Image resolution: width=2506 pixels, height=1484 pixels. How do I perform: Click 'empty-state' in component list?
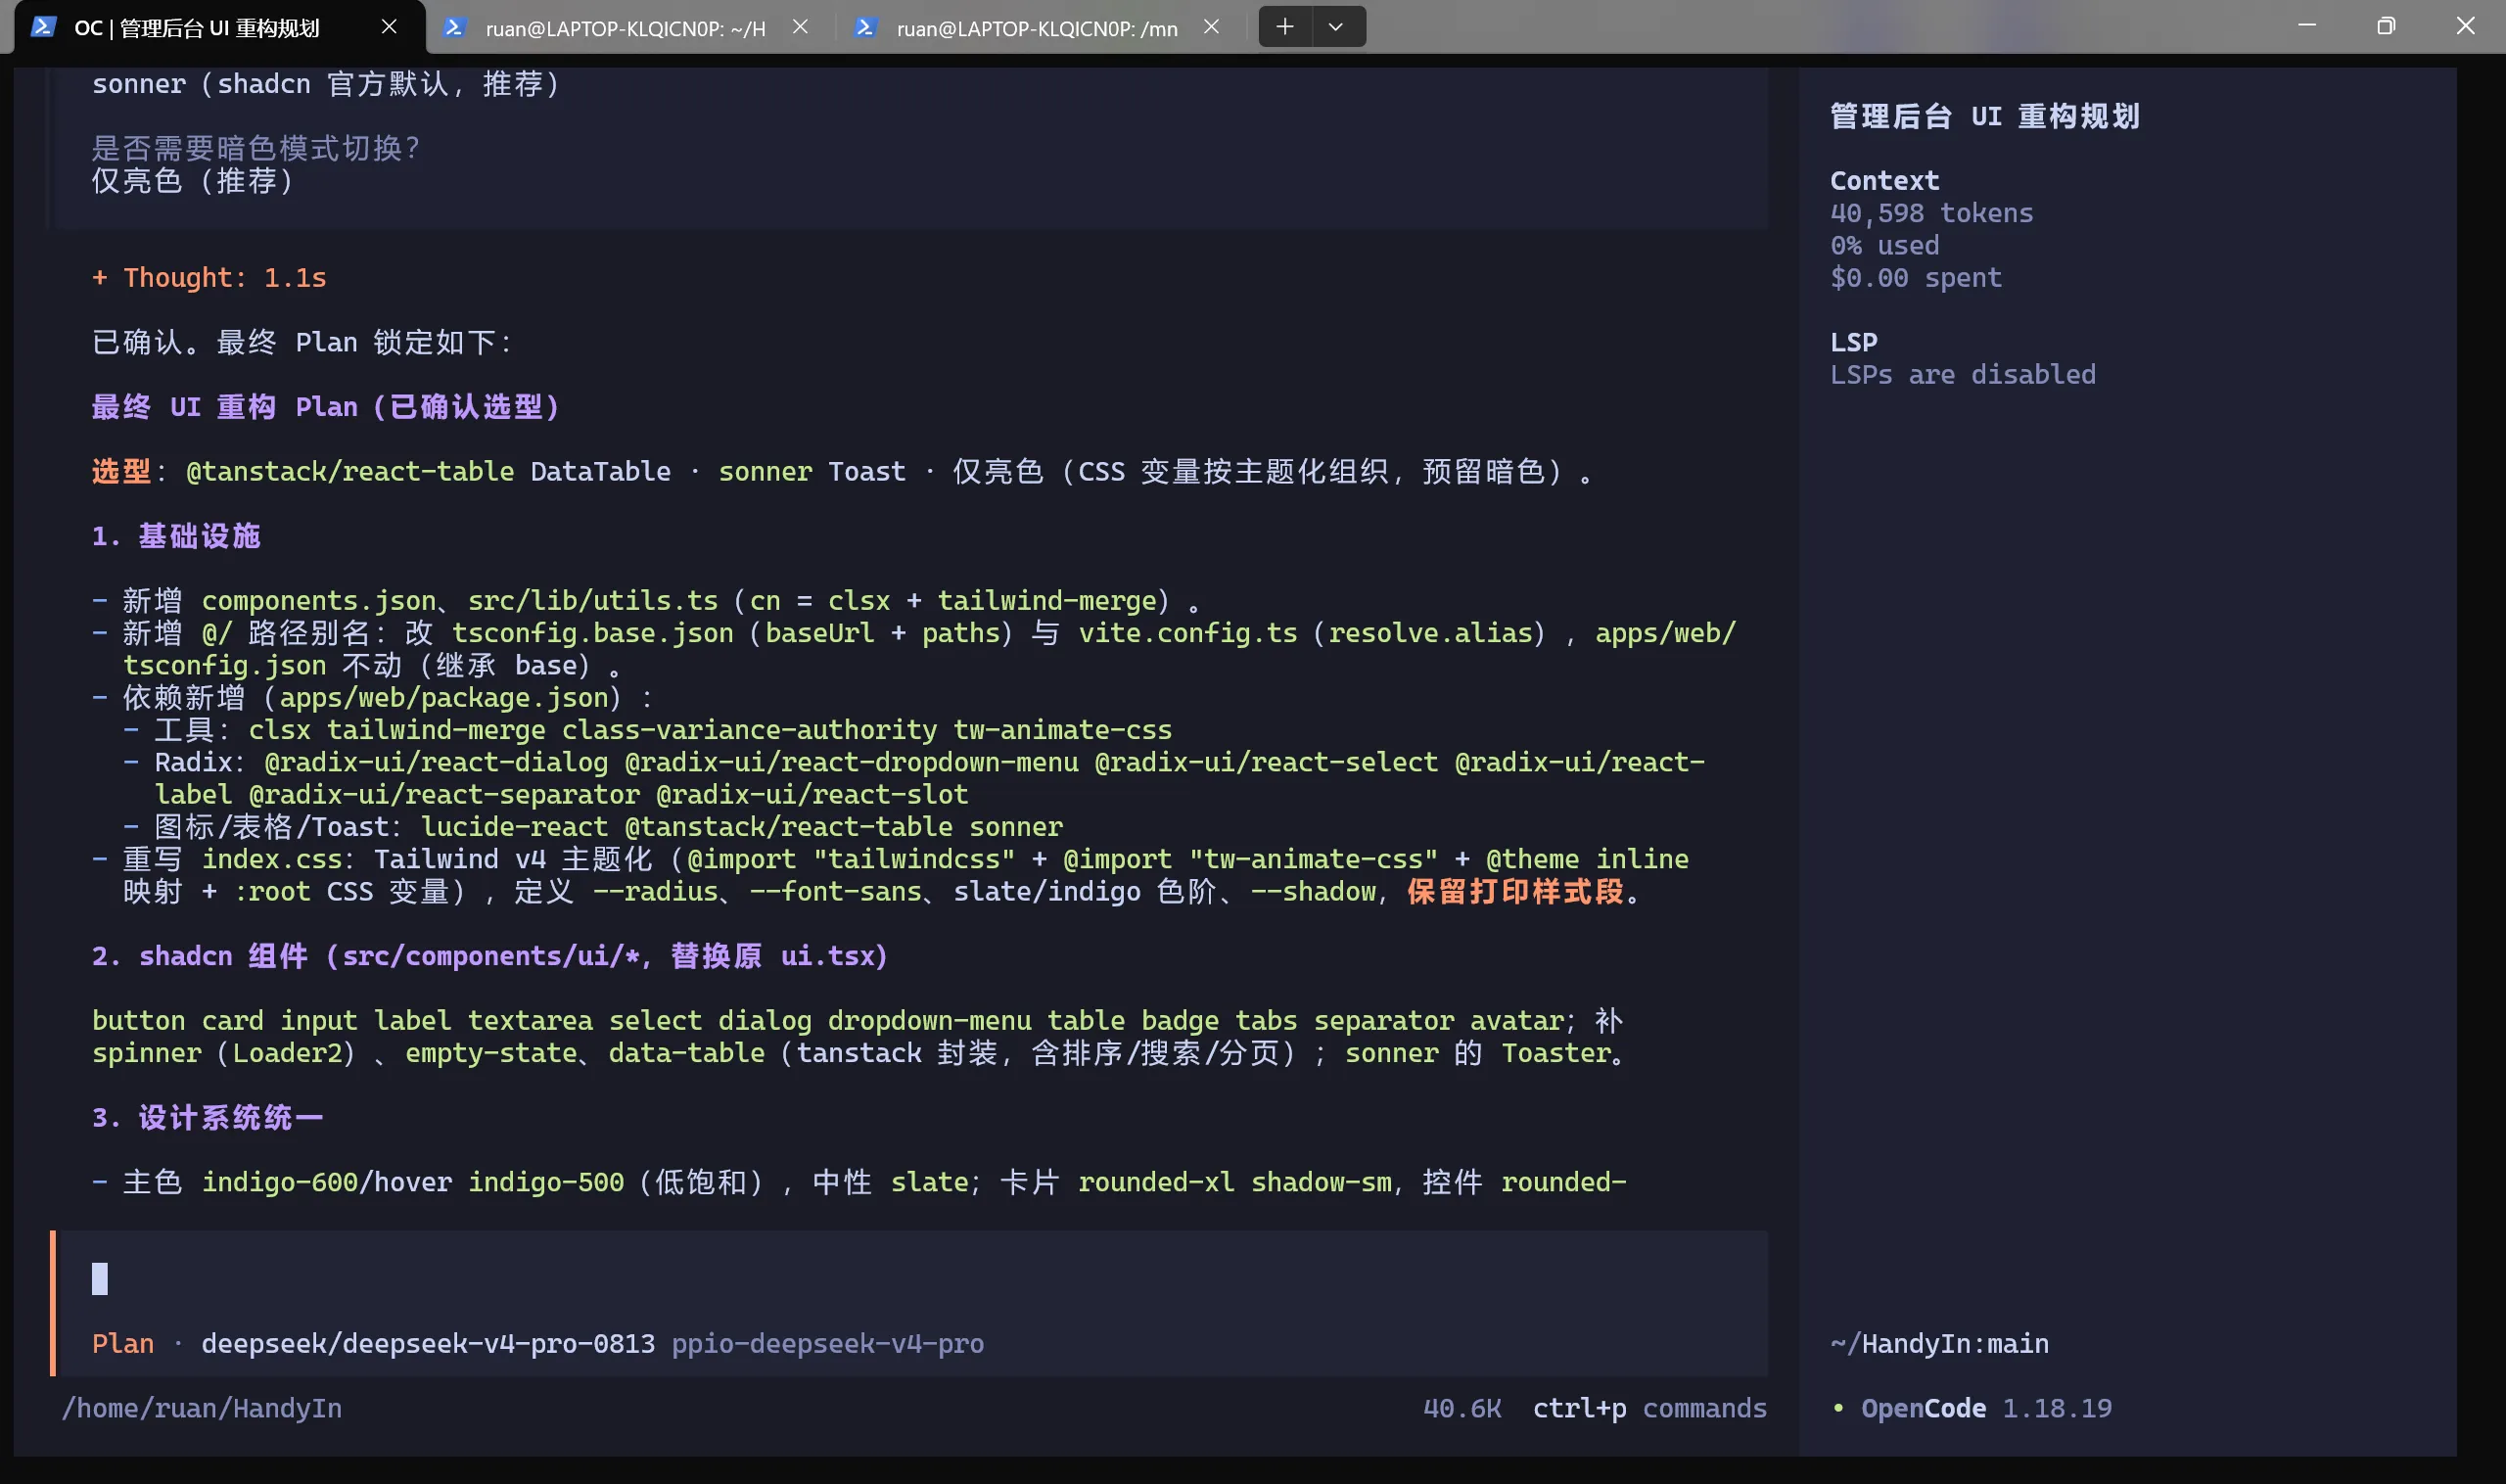[x=491, y=1053]
